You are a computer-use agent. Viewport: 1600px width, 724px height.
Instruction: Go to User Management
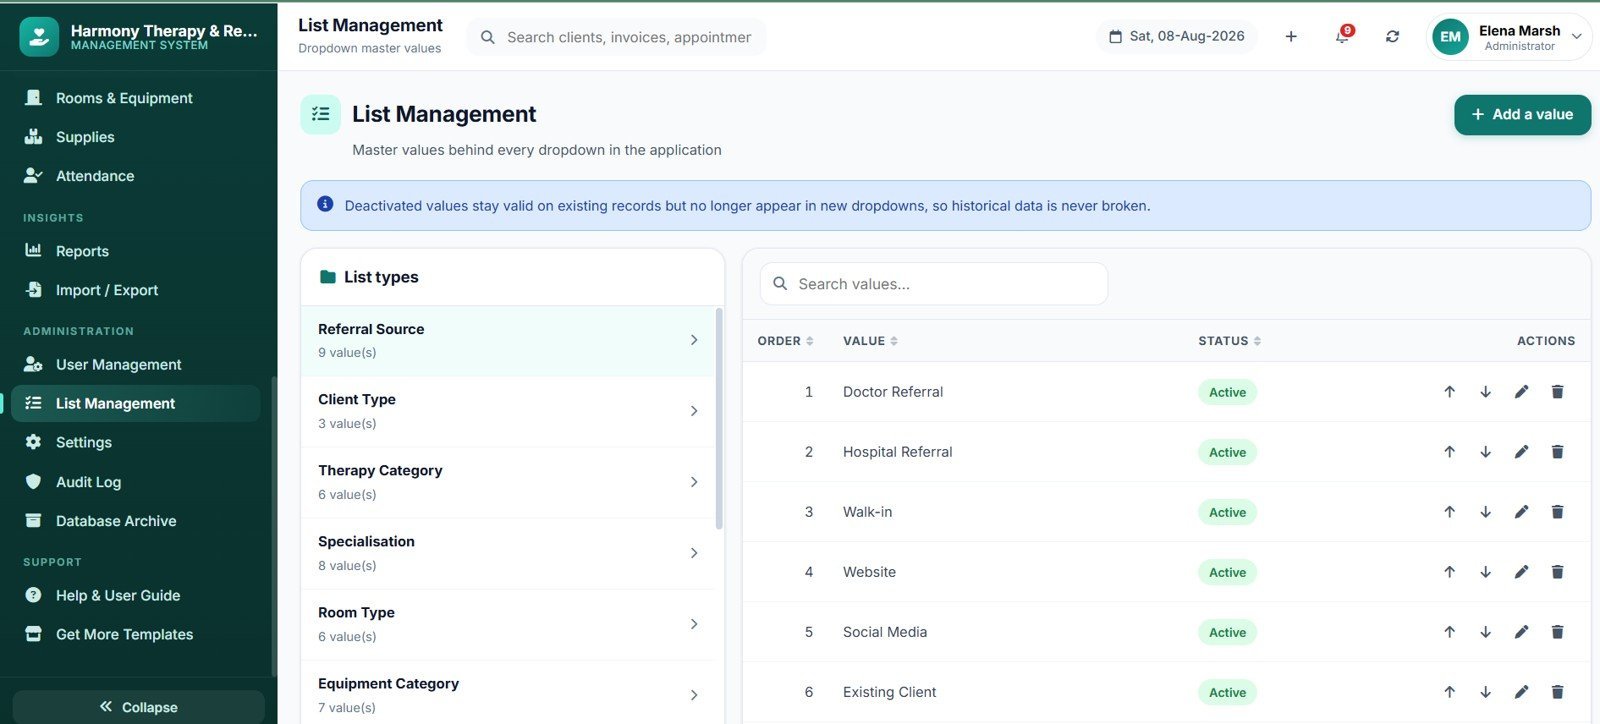(x=136, y=364)
